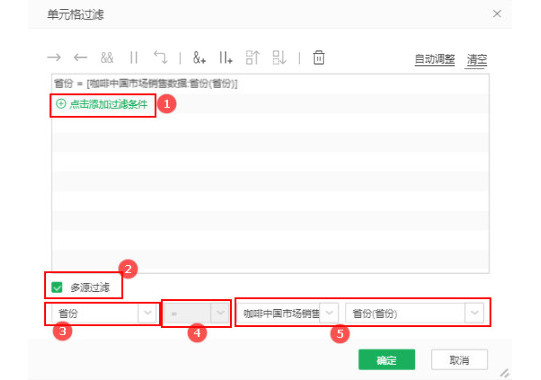Click the undo/revert arrow icon
Screen dimensions: 541x380
pos(160,57)
